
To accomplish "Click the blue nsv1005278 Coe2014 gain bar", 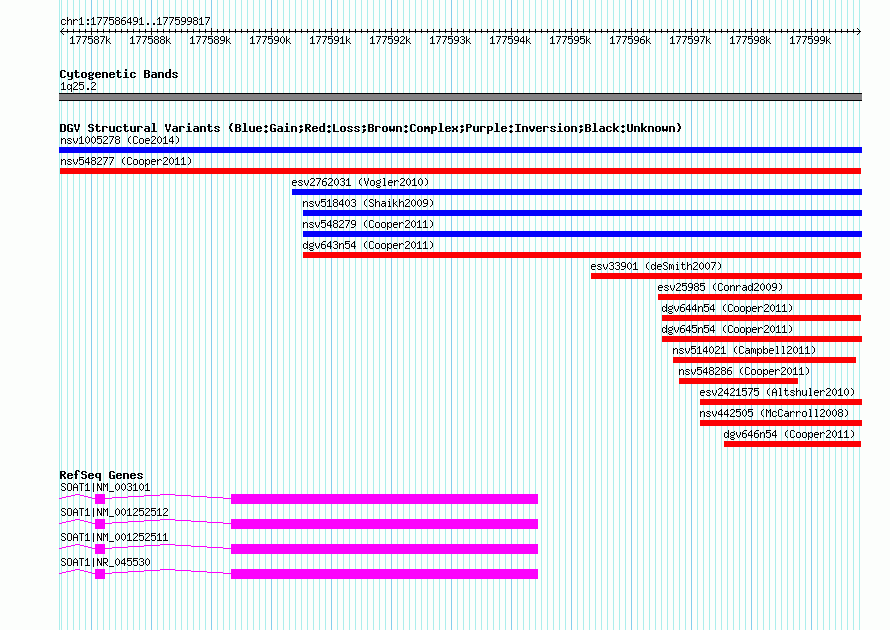I will click(x=460, y=150).
